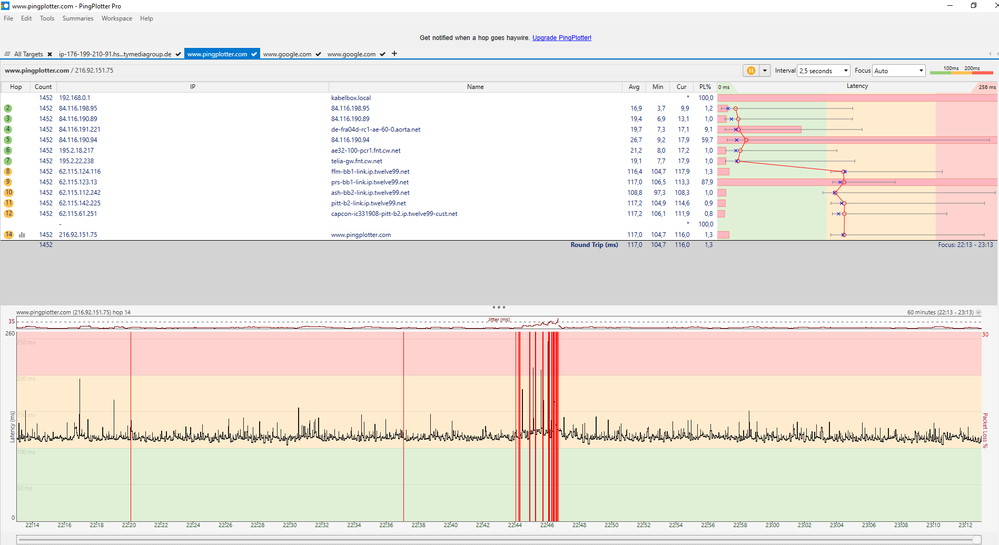Select www.pingplotter.com name in hop 14 row

coord(361,235)
